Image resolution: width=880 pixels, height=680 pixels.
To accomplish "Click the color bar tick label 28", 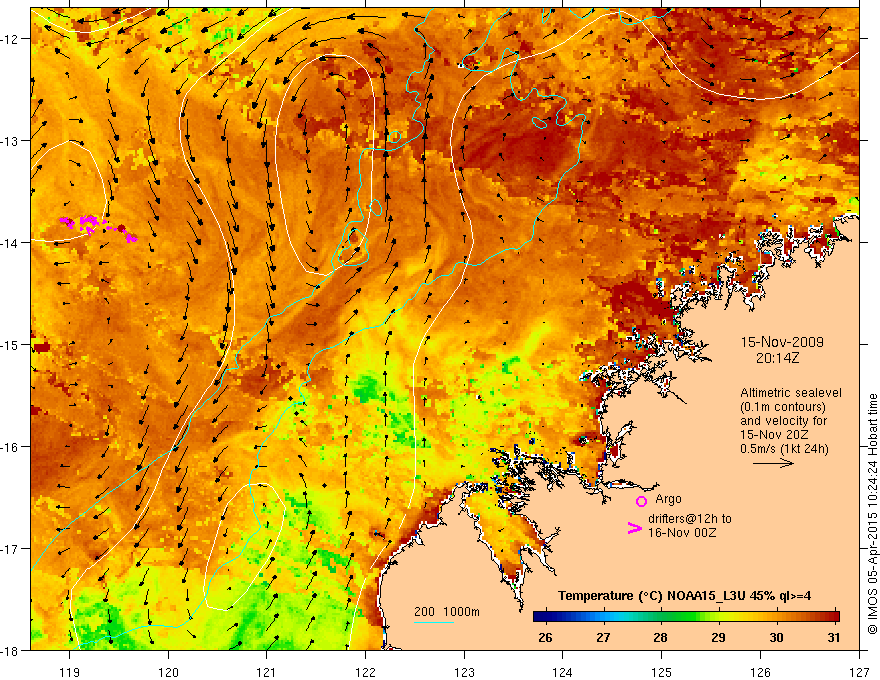I will click(661, 637).
